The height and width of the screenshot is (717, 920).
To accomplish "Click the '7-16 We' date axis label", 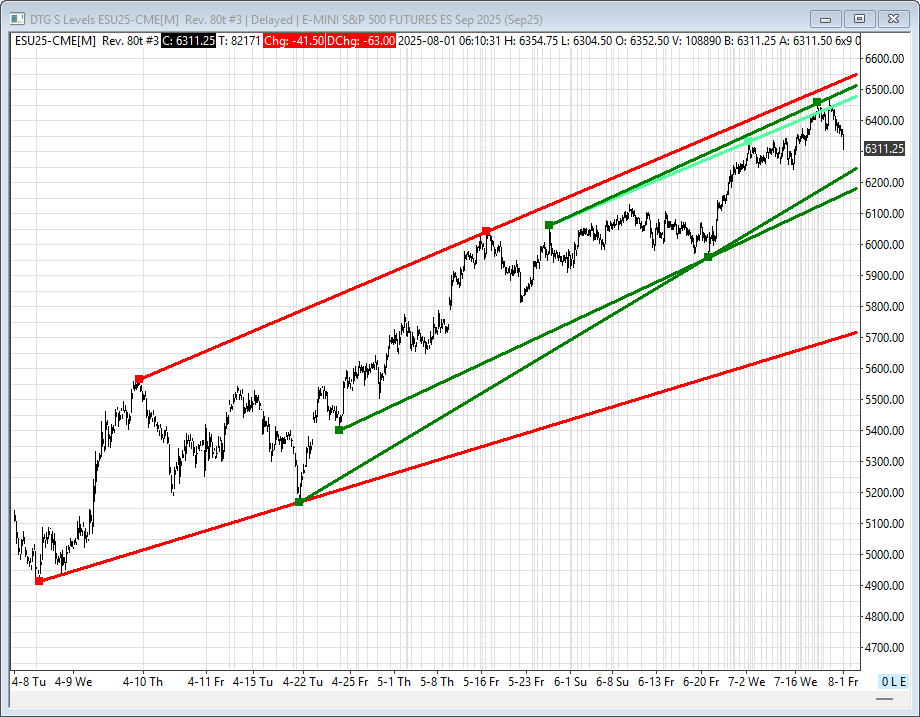I will (x=796, y=682).
